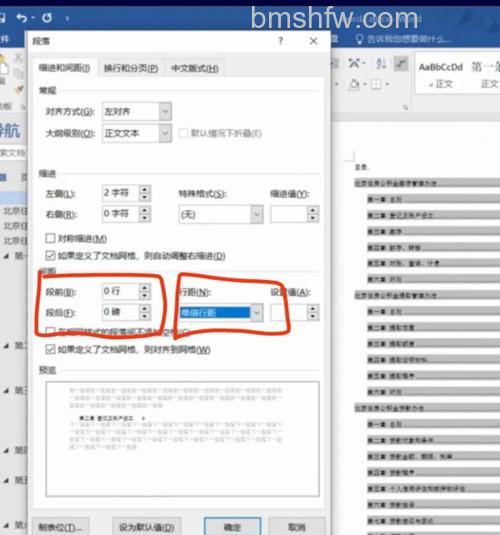
Task: Click the Sort A-Z icon in ribbon
Action: (x=381, y=63)
